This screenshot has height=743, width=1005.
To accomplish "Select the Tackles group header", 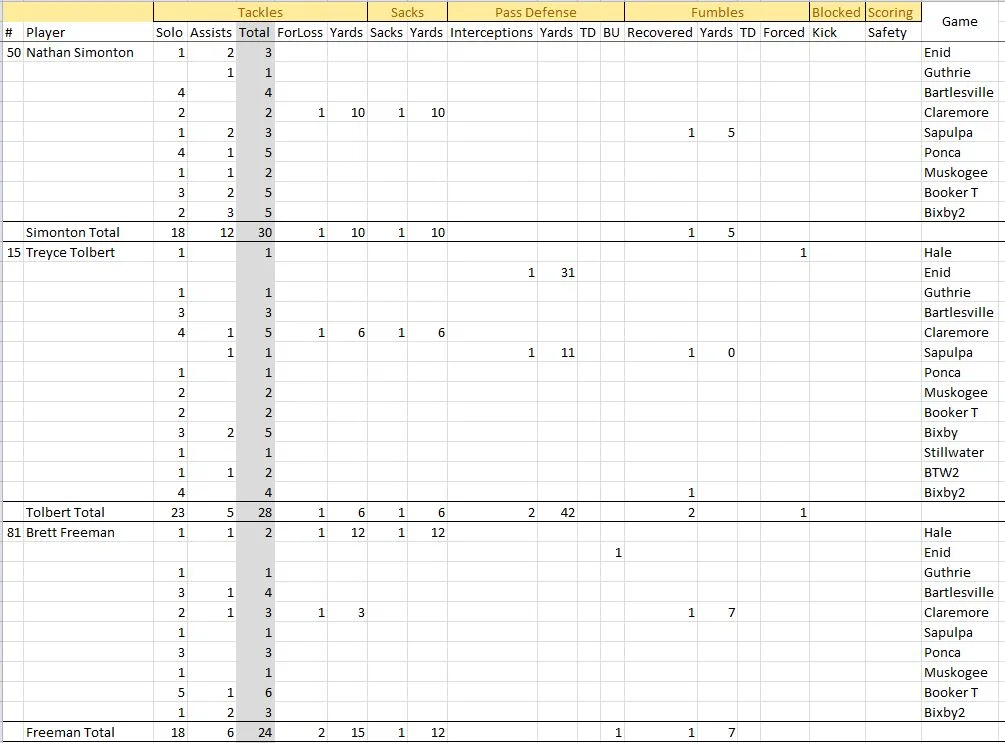I will pos(260,12).
